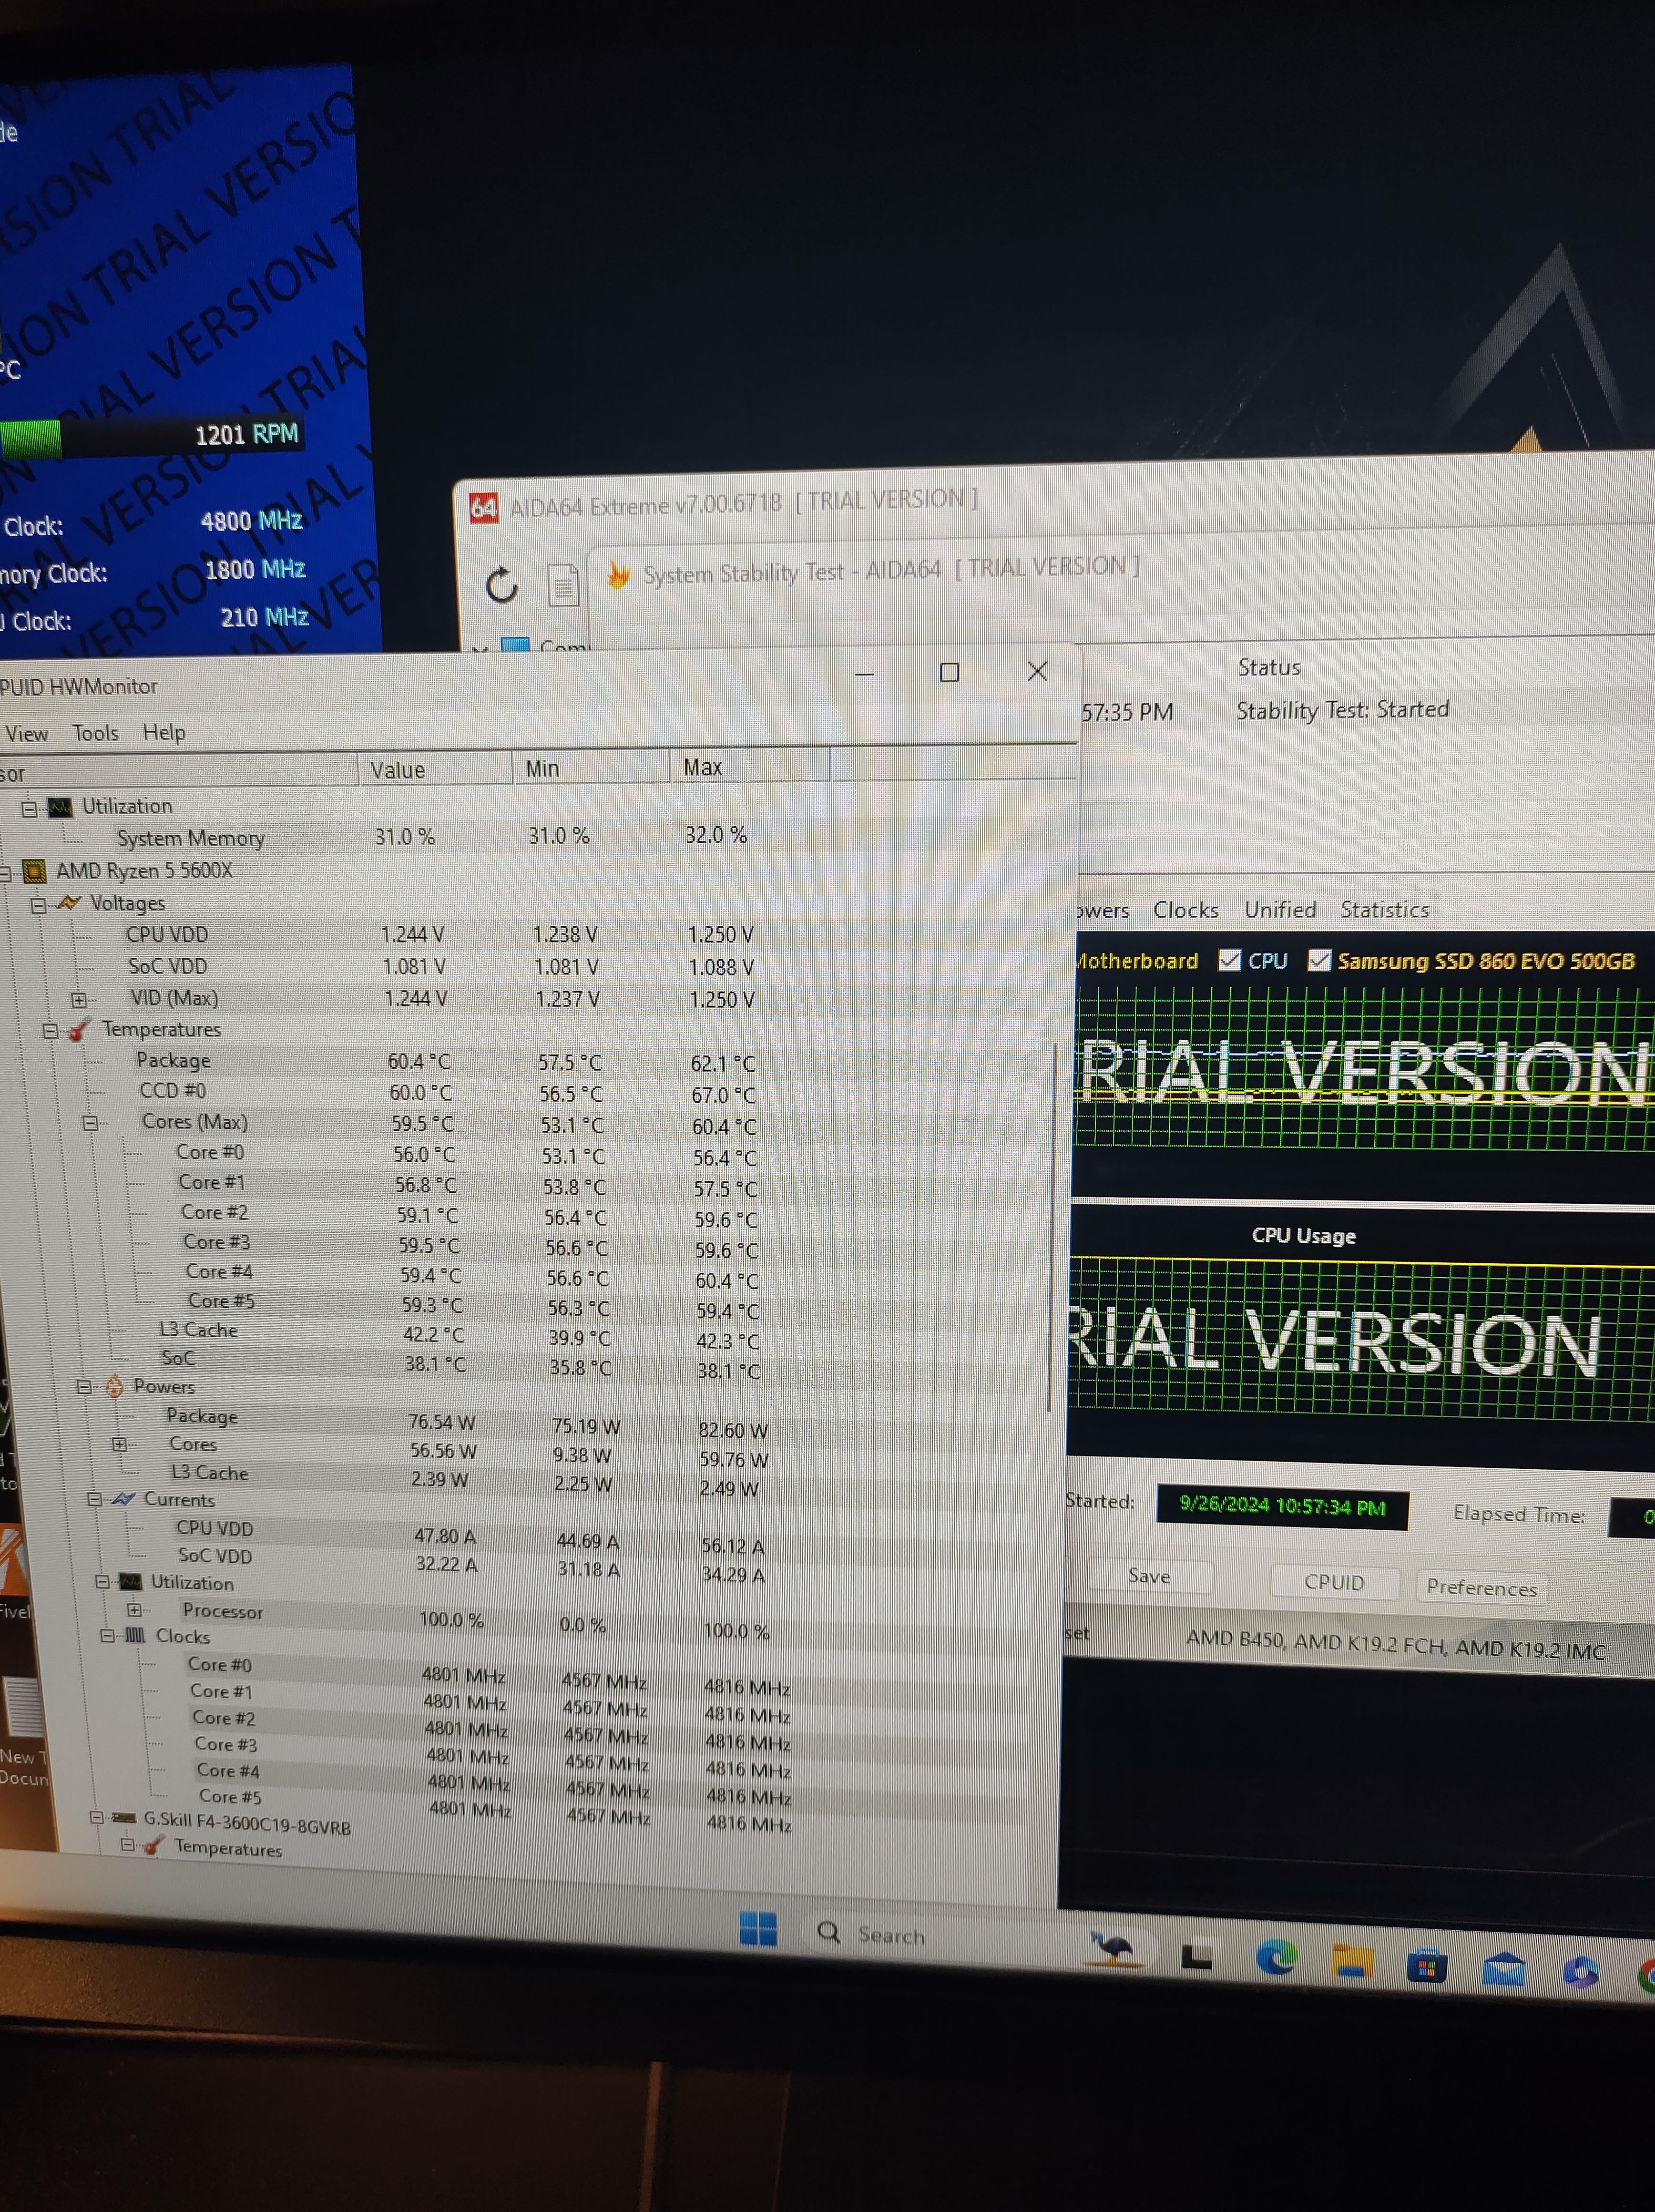Select the AMD Ryzen 5 5600X processor icon
Viewport: 1655px width, 2212px height.
[x=34, y=871]
